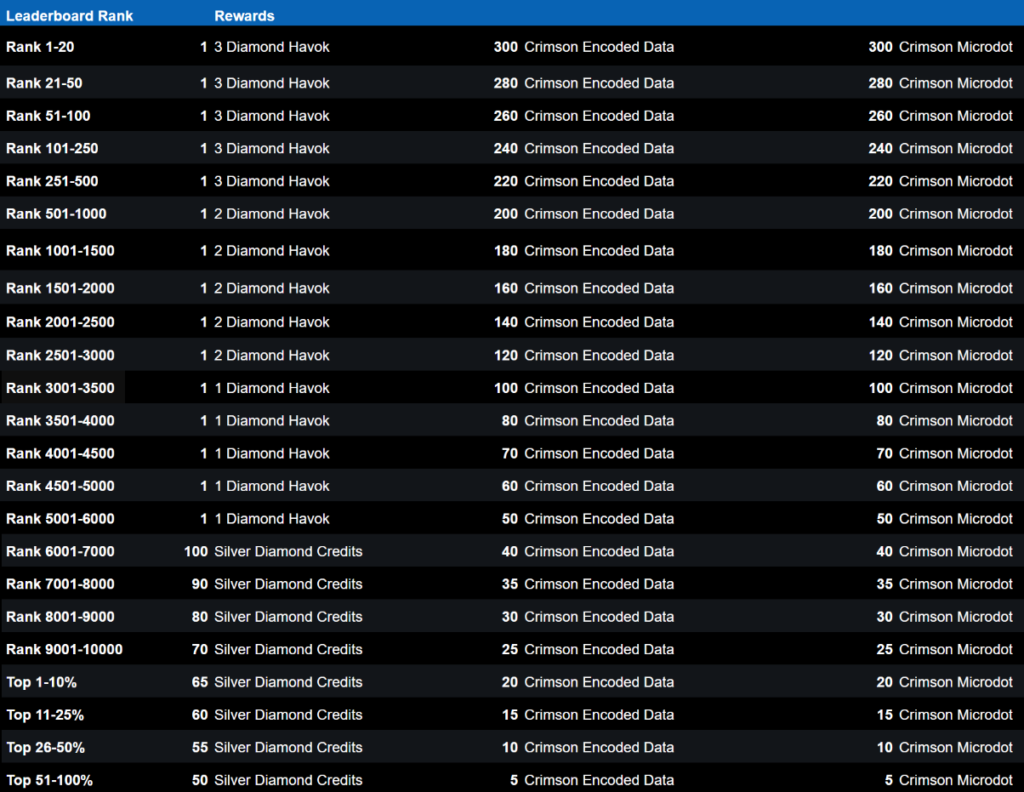1024x792 pixels.
Task: Select the "Rank 9001-10000" row label
Action: [x=64, y=650]
